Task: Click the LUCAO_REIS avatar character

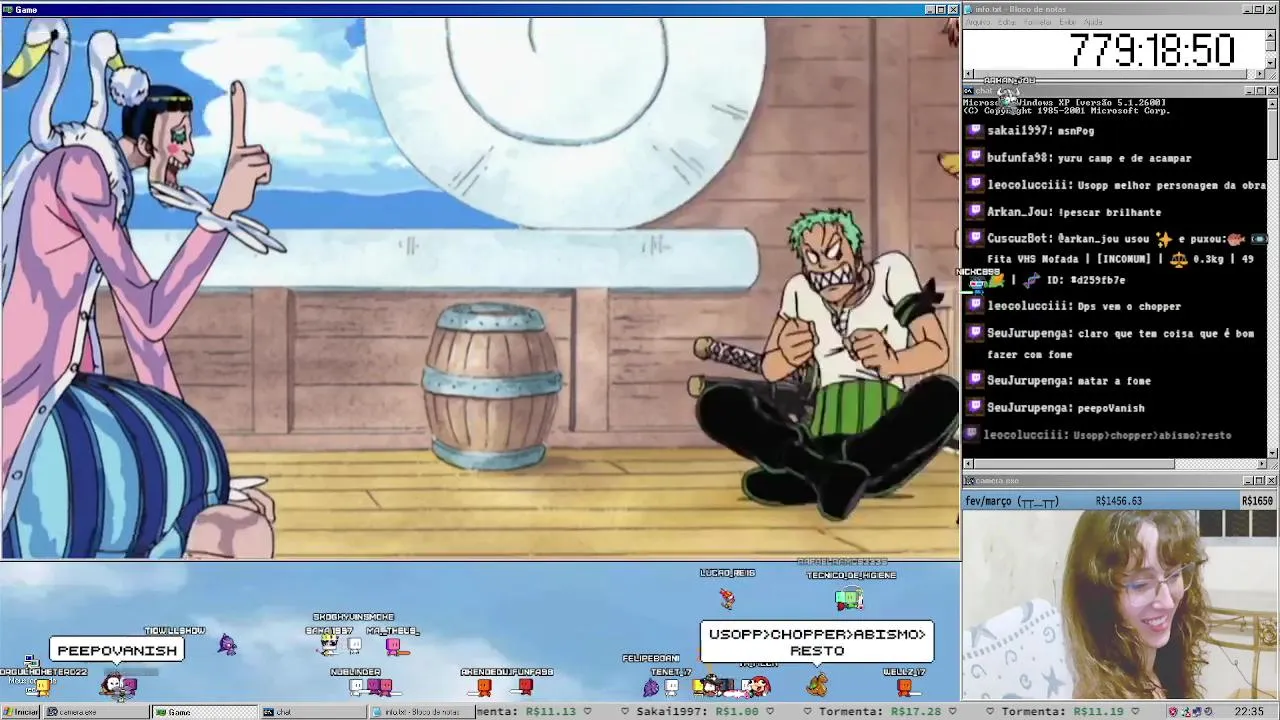Action: 727,597
